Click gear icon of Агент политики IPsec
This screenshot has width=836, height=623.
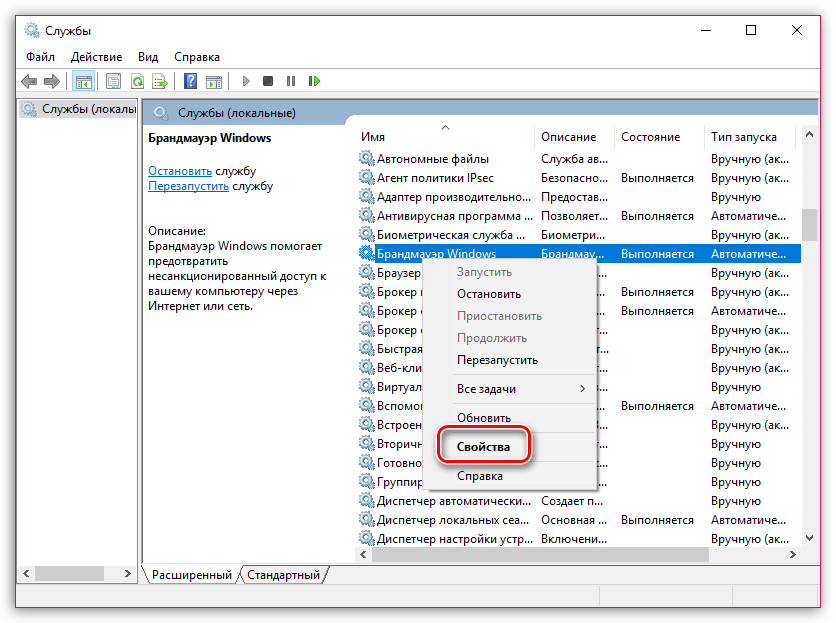[366, 178]
